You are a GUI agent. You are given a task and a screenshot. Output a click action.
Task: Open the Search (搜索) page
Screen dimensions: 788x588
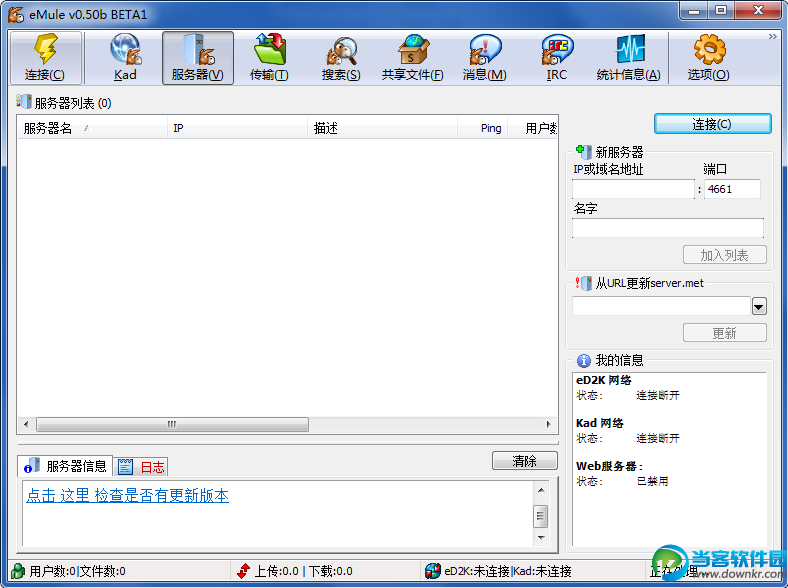click(341, 57)
